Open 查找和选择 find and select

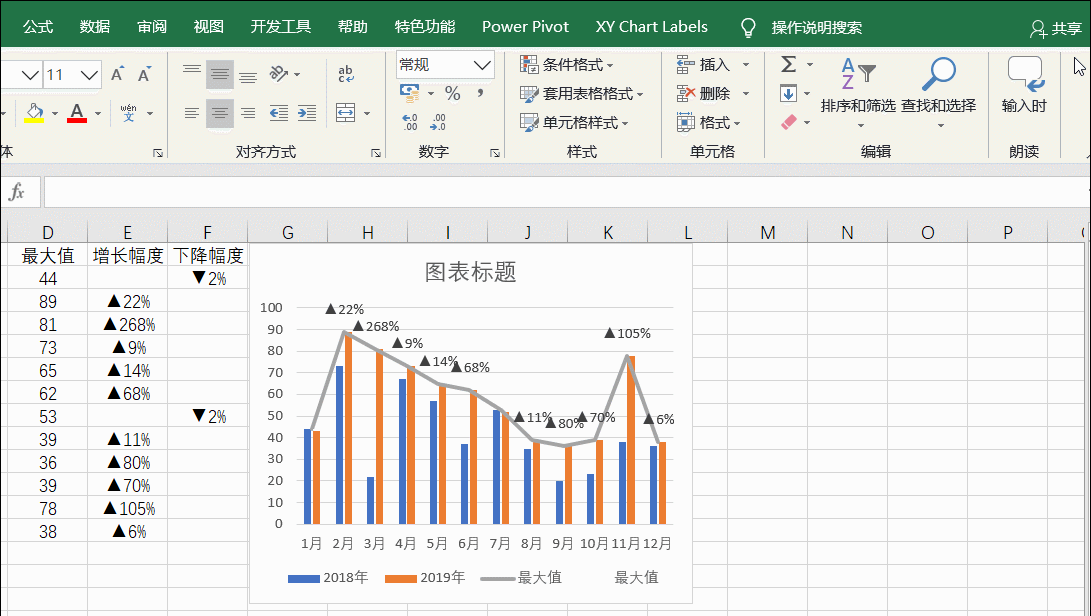coord(939,93)
